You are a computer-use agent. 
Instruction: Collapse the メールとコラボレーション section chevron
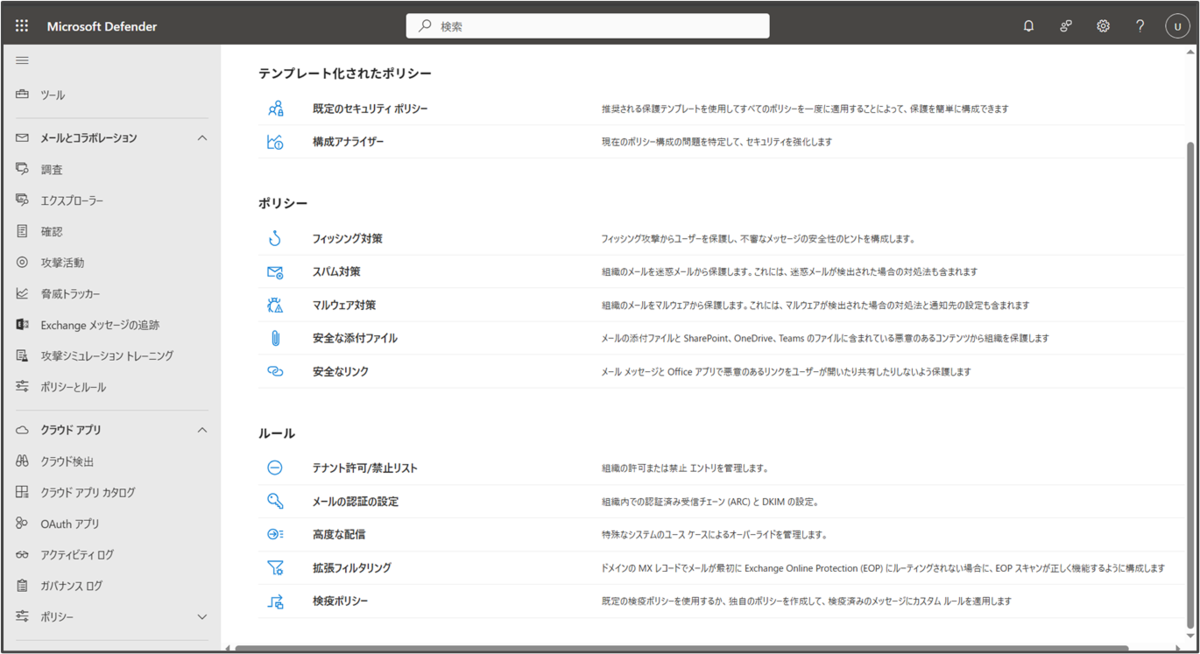(202, 138)
